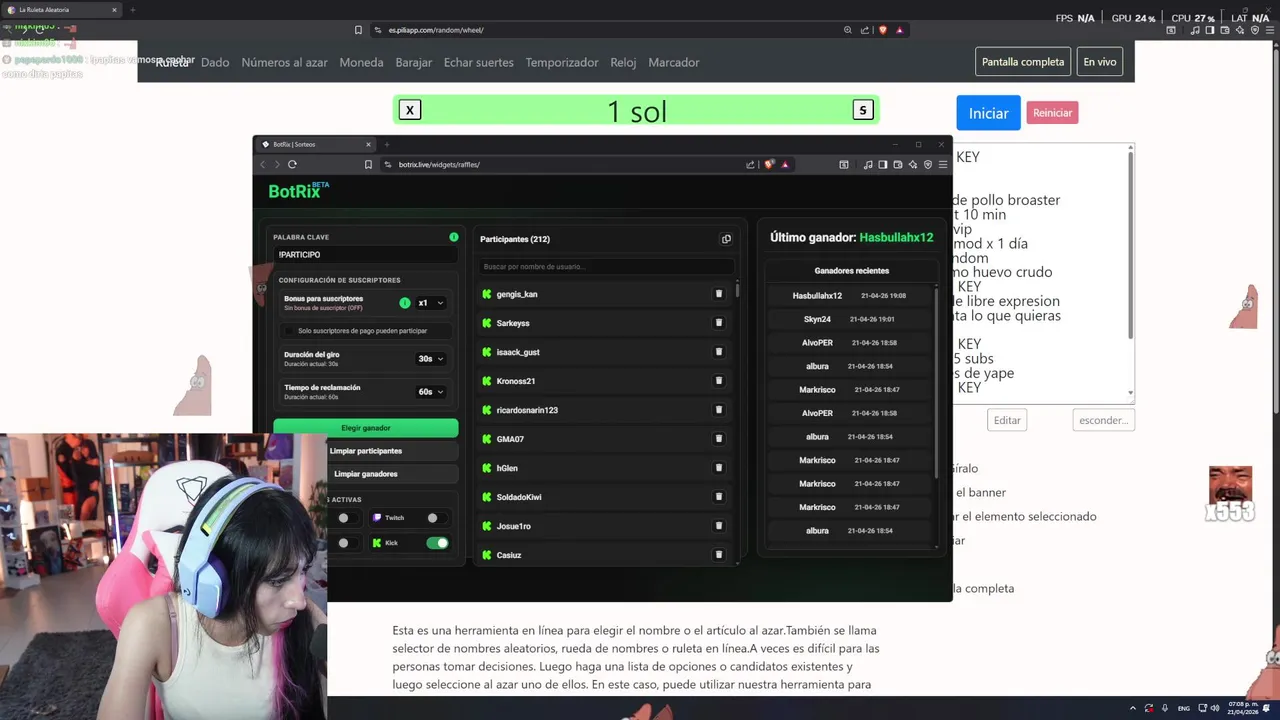Copy participants list icon in BotRix

(726, 239)
